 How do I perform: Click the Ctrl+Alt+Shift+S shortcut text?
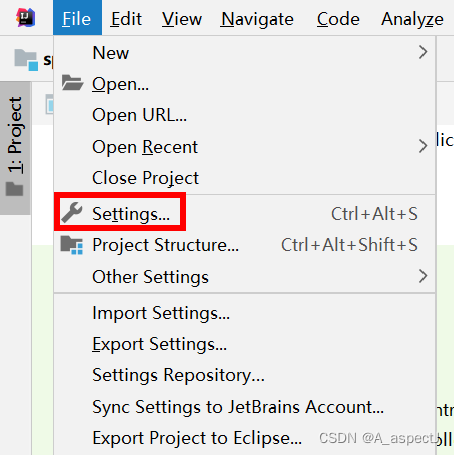tap(349, 245)
